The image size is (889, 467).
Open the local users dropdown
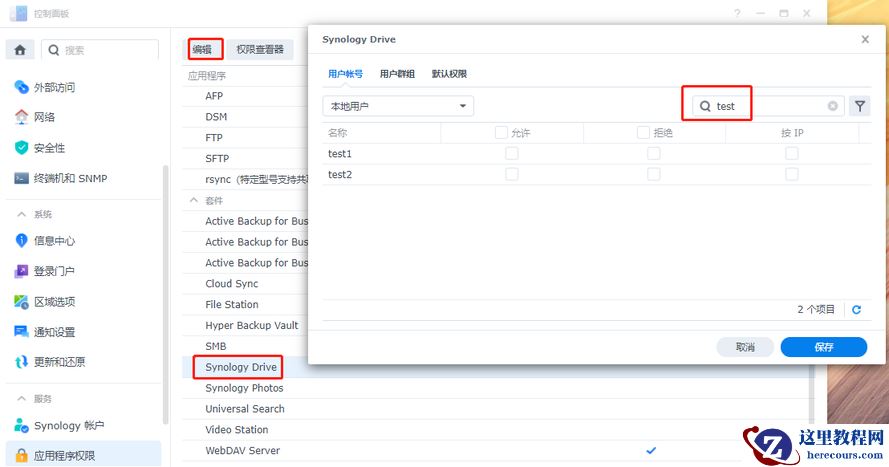pos(398,106)
